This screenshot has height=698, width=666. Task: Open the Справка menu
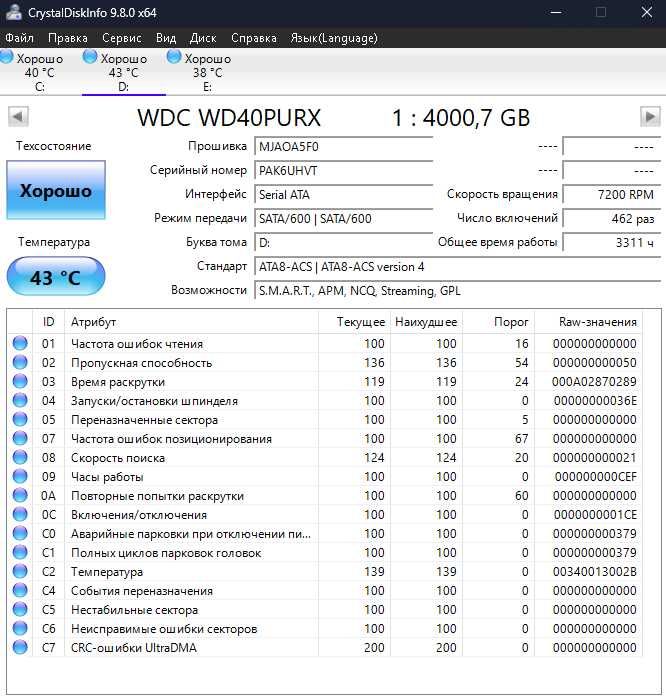(254, 38)
